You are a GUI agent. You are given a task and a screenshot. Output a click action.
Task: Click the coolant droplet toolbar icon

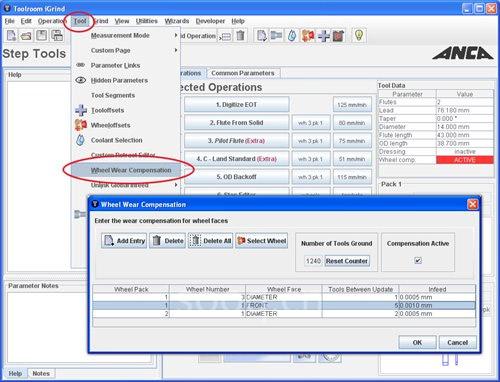coord(292,35)
